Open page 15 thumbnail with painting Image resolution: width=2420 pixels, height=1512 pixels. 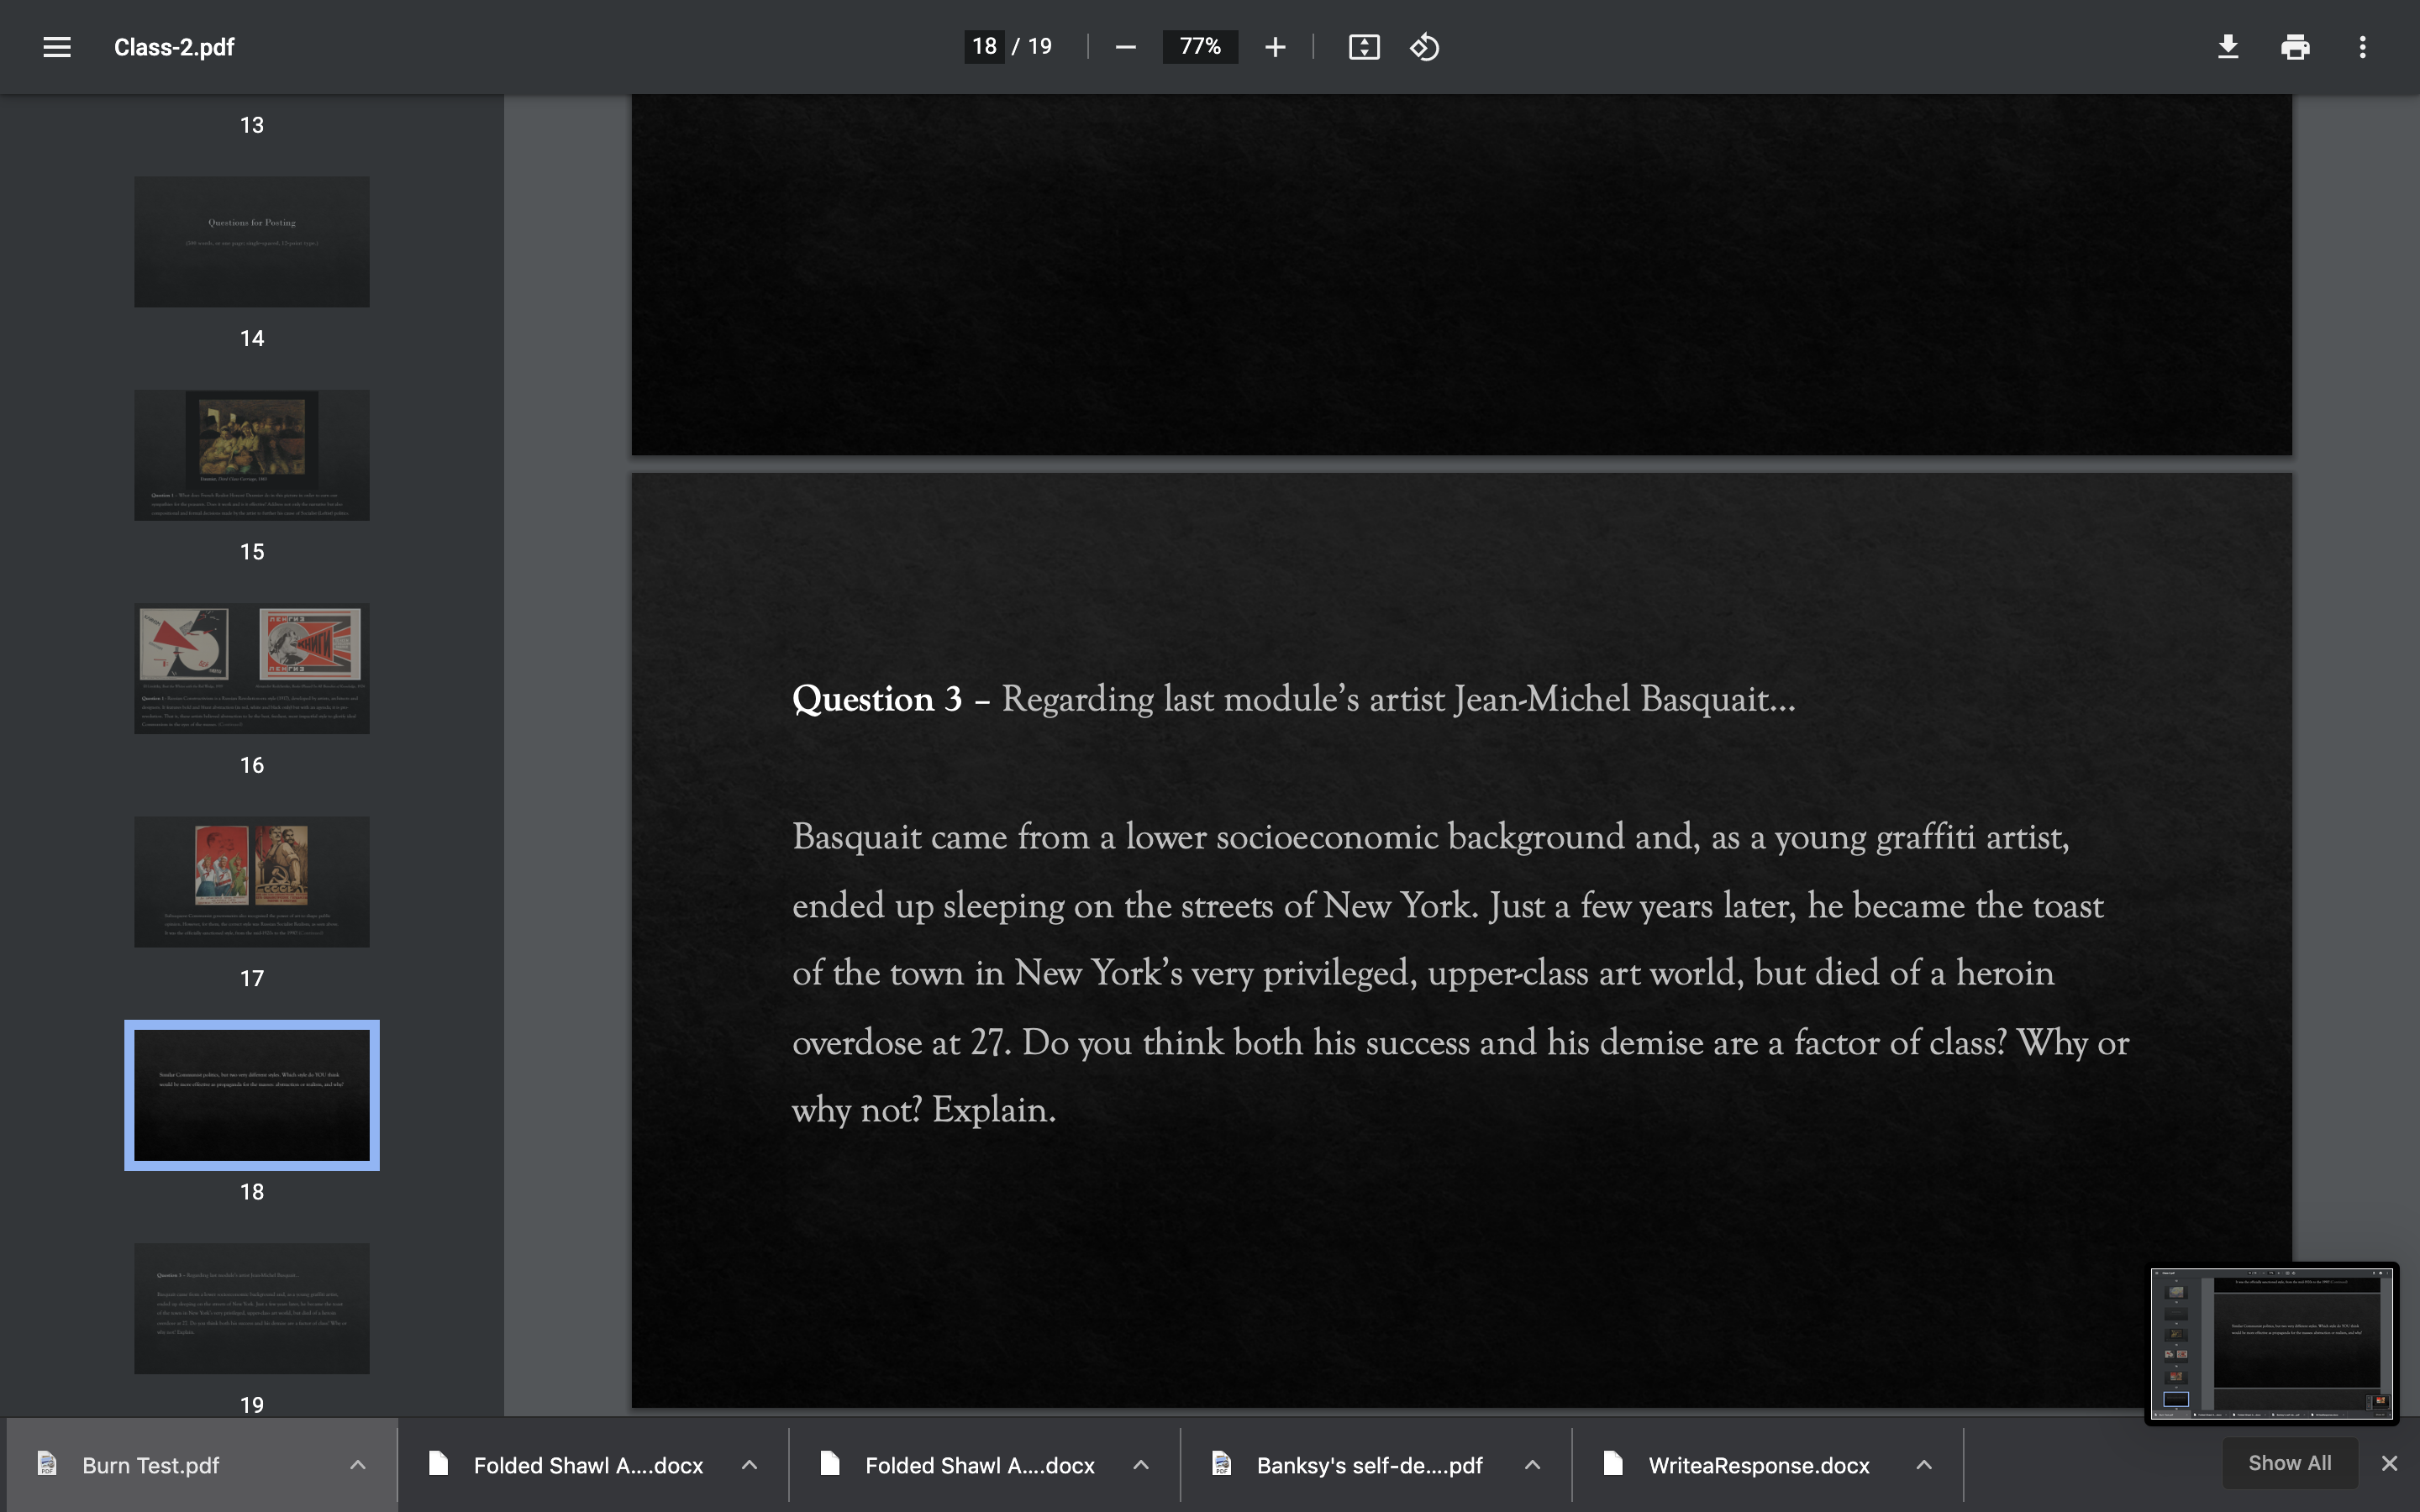252,455
